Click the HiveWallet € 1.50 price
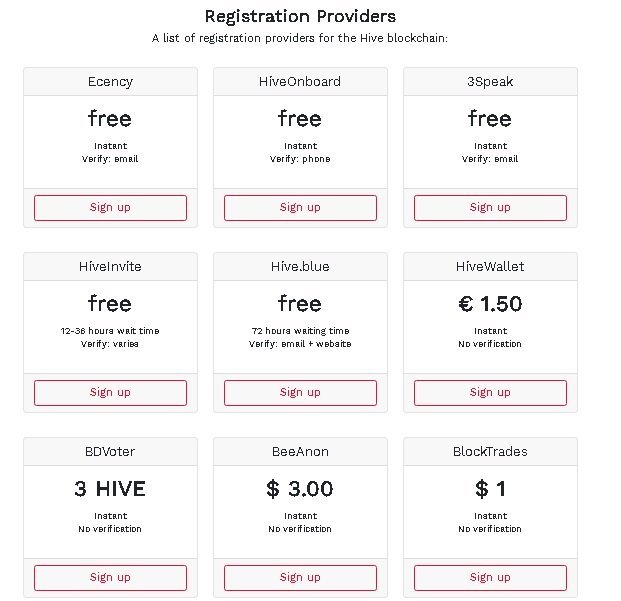Viewport: 621px width, 601px height. coord(490,304)
